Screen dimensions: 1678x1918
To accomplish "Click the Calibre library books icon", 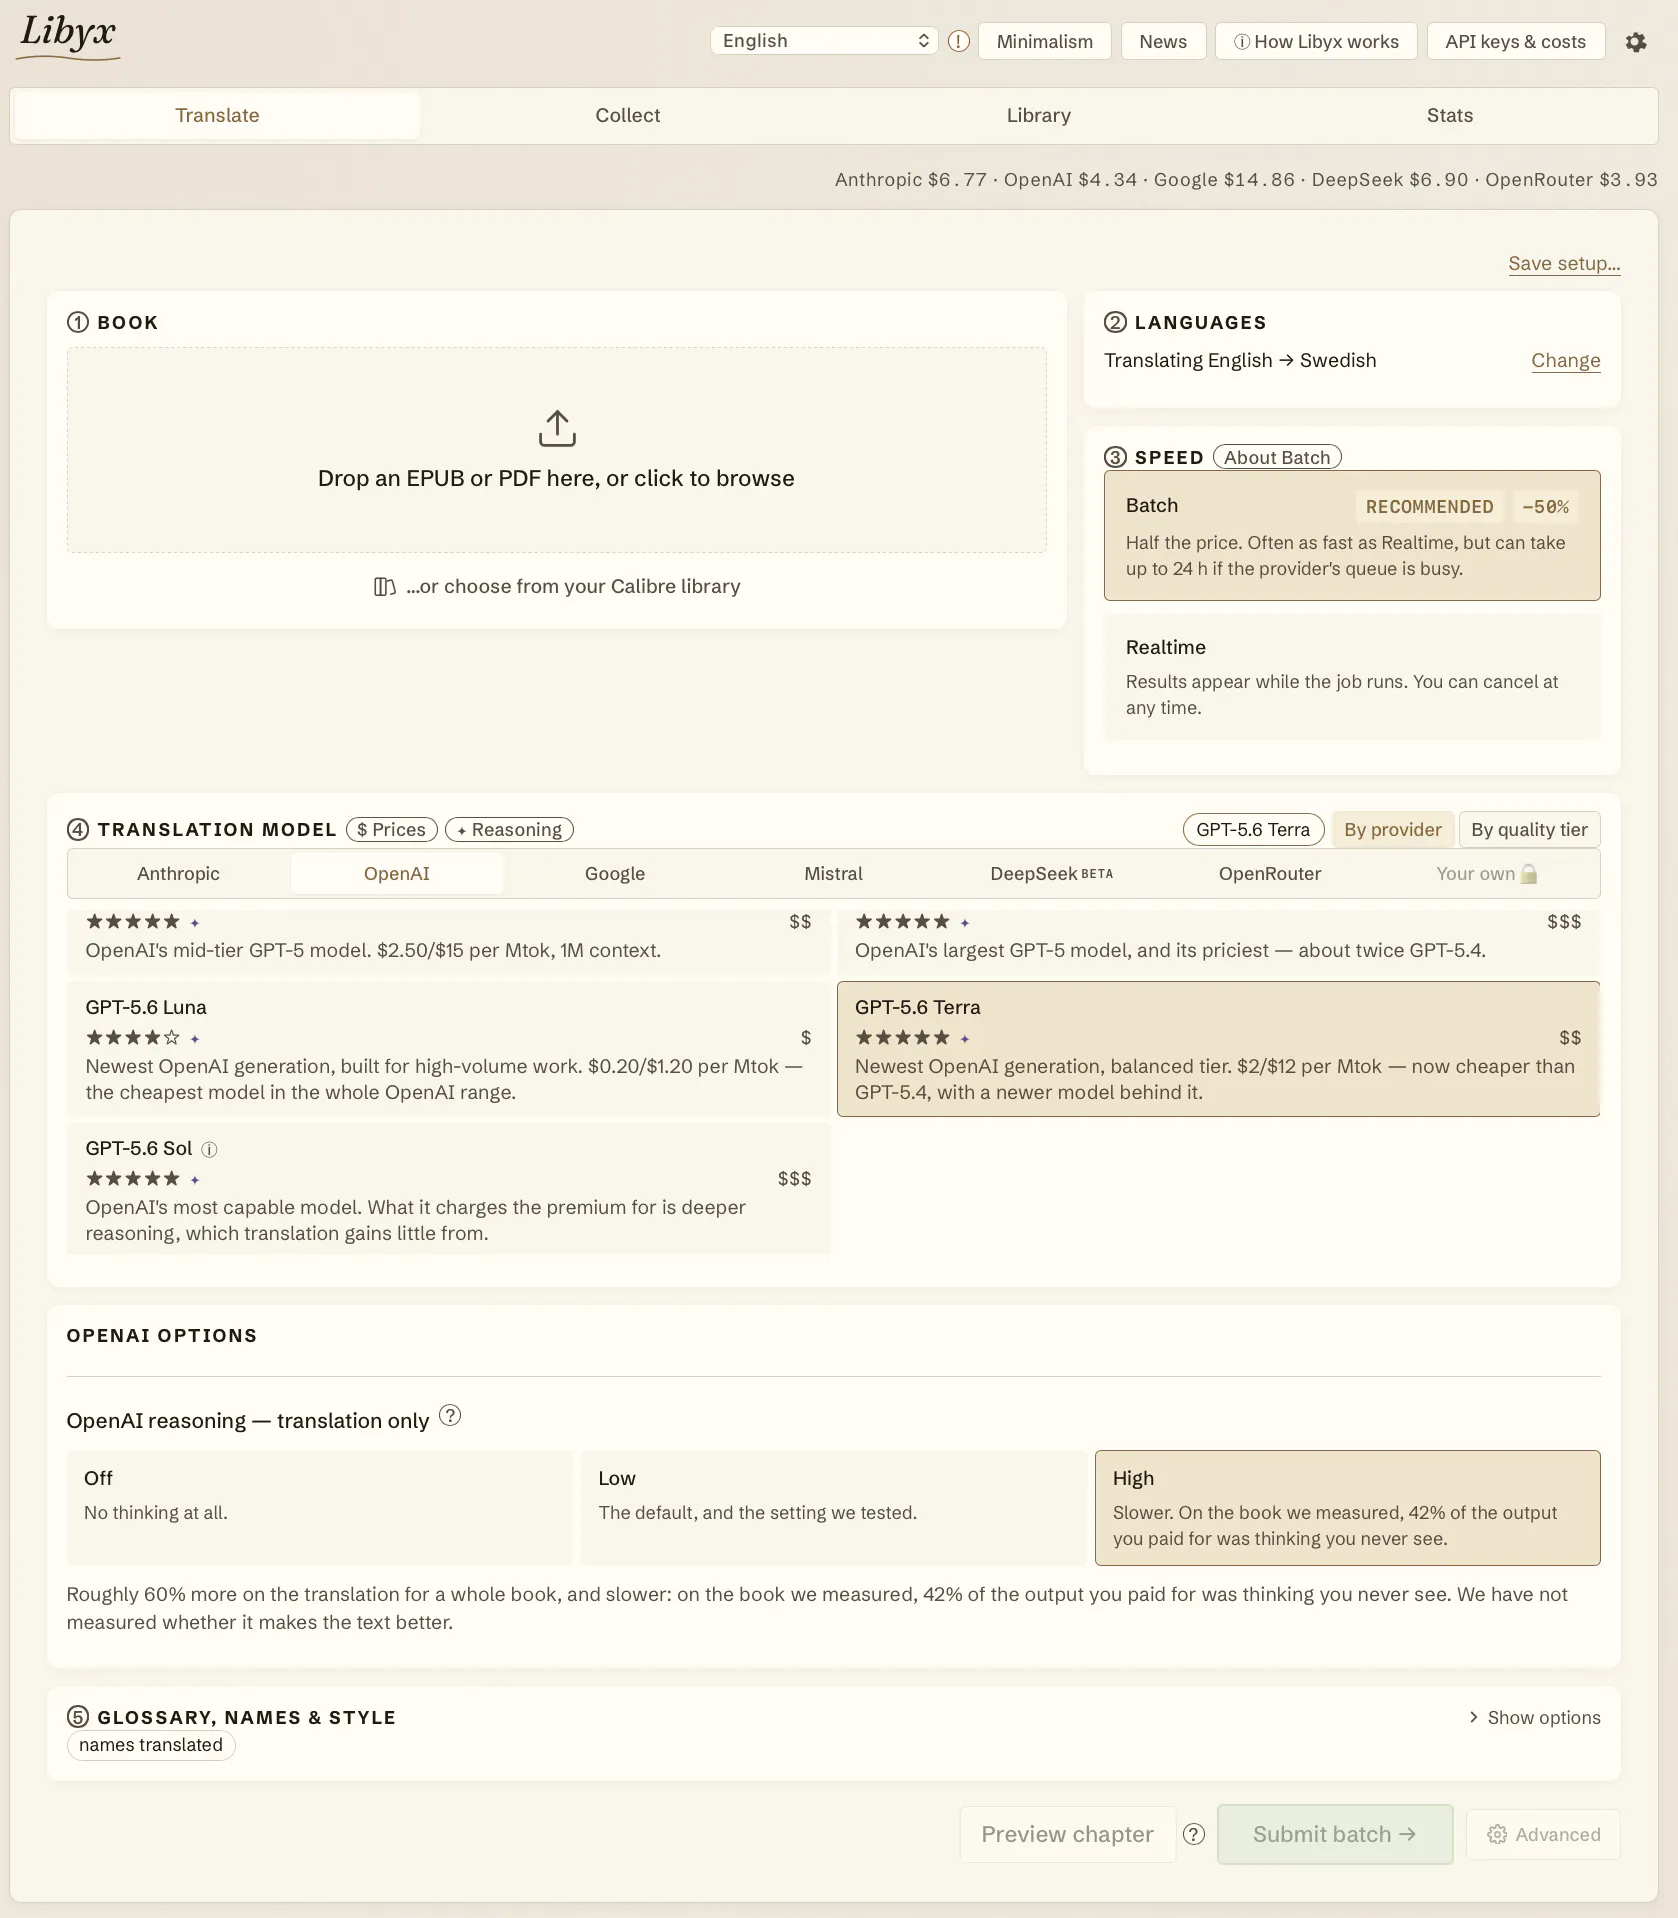I will pos(384,587).
